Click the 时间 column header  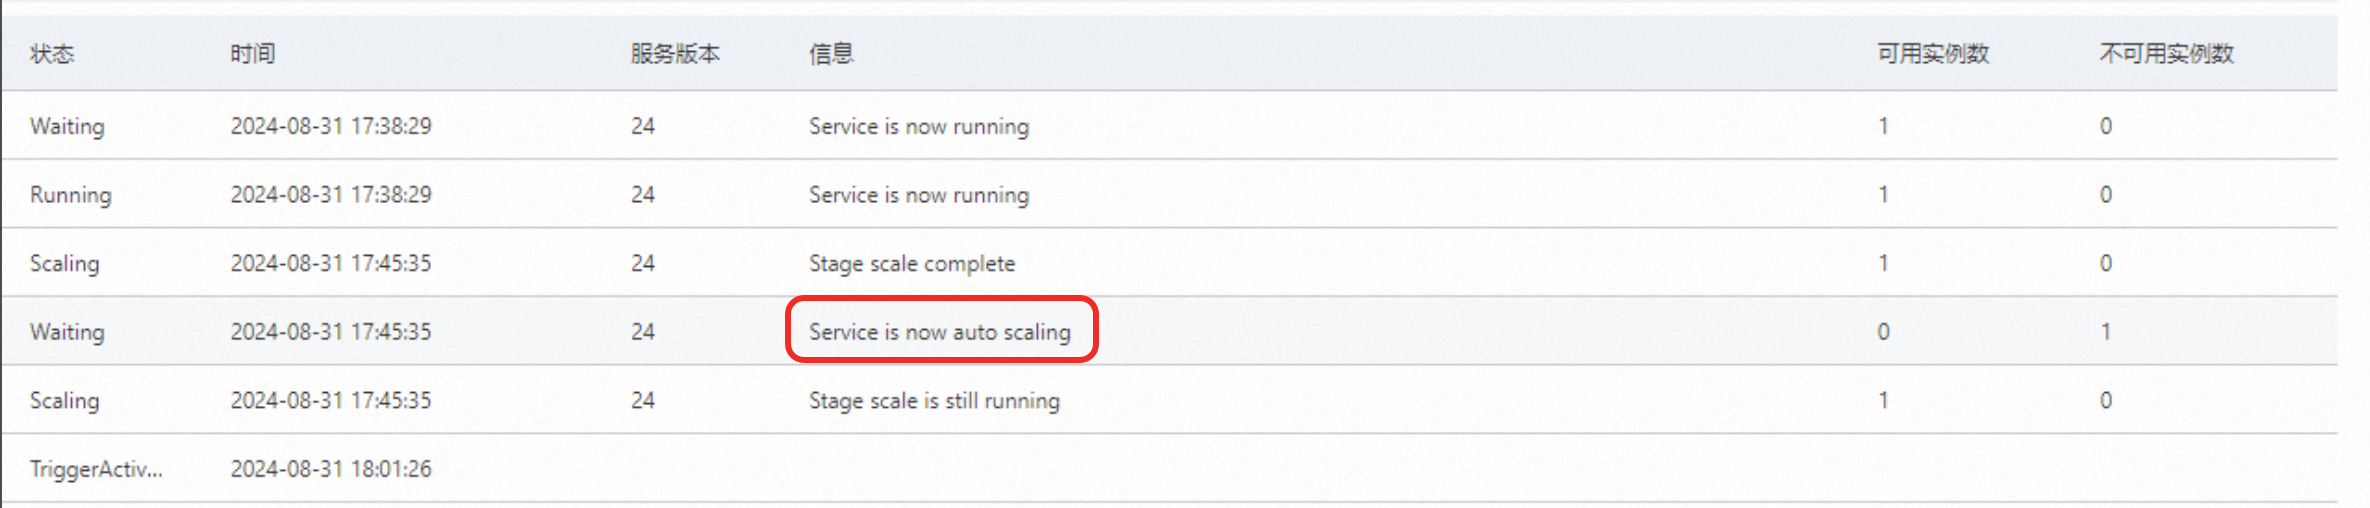pos(252,54)
